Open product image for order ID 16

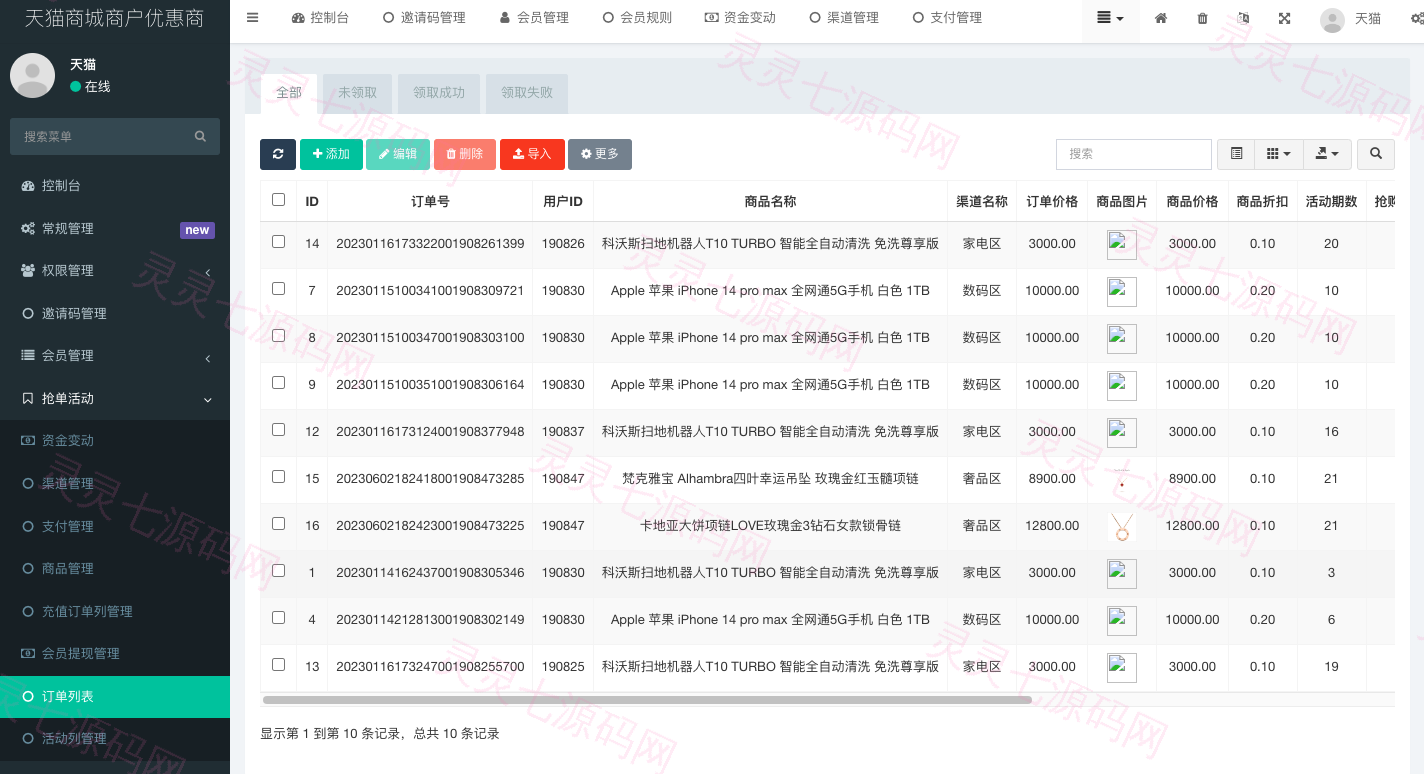[x=1122, y=526]
